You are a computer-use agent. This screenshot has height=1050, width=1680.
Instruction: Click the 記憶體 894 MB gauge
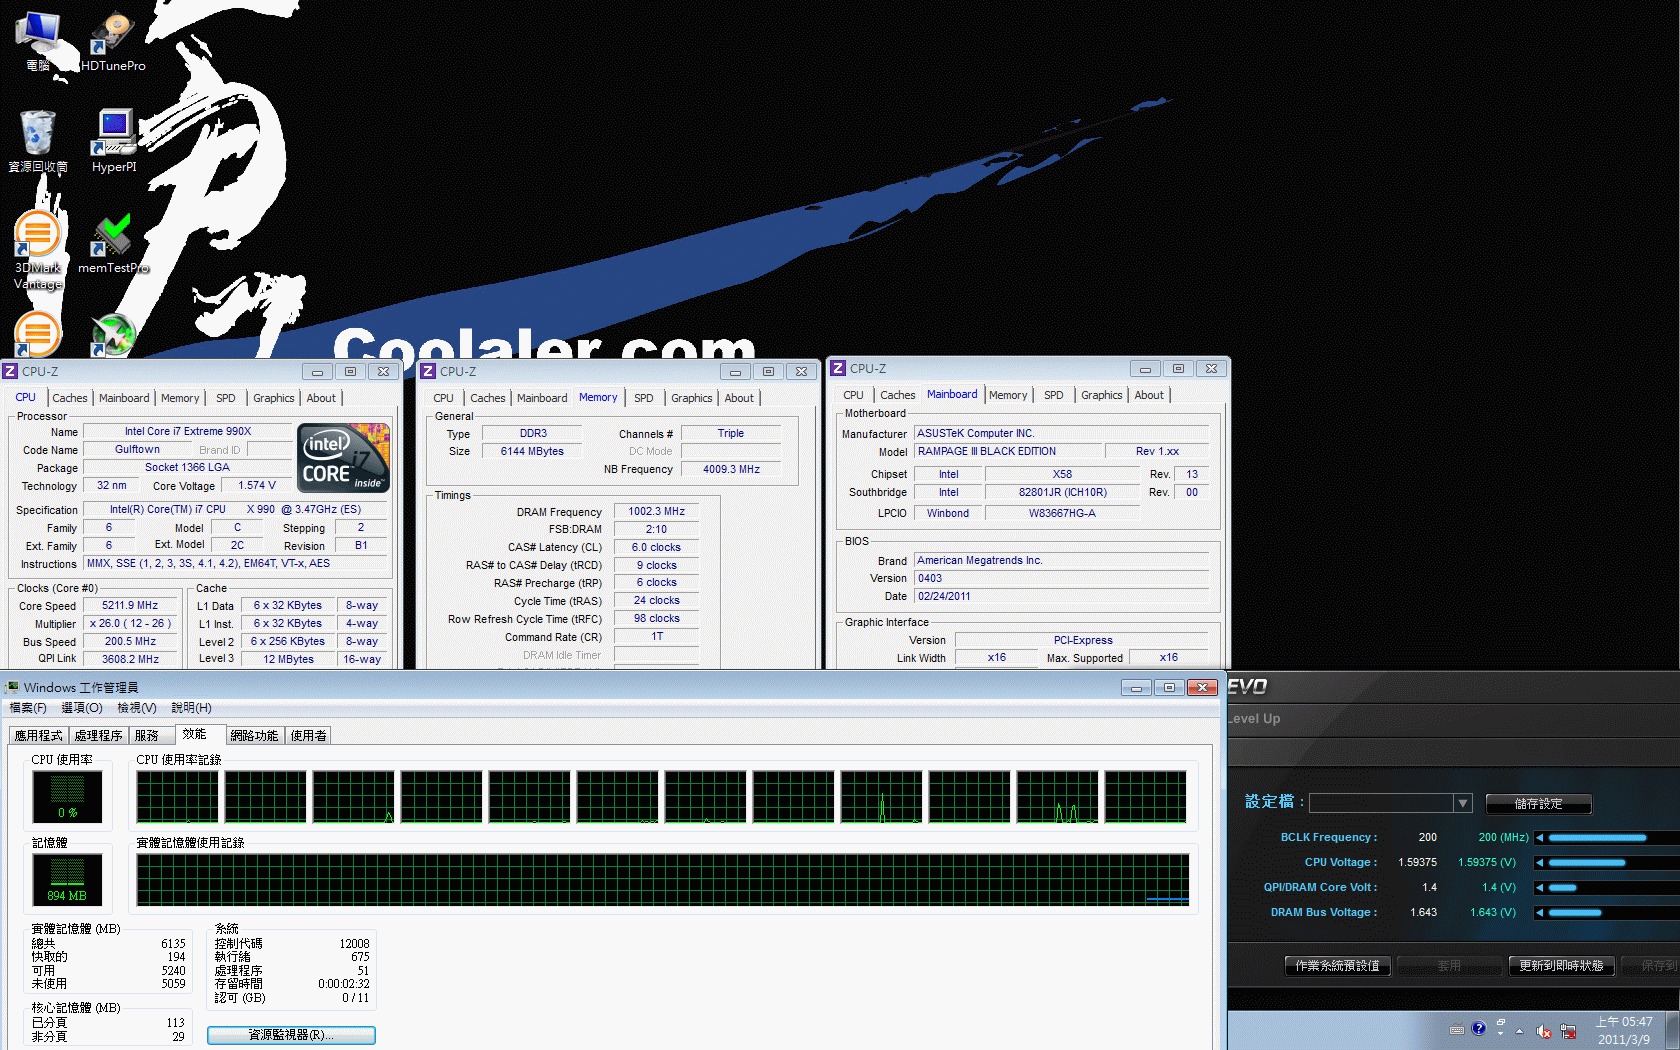(67, 880)
